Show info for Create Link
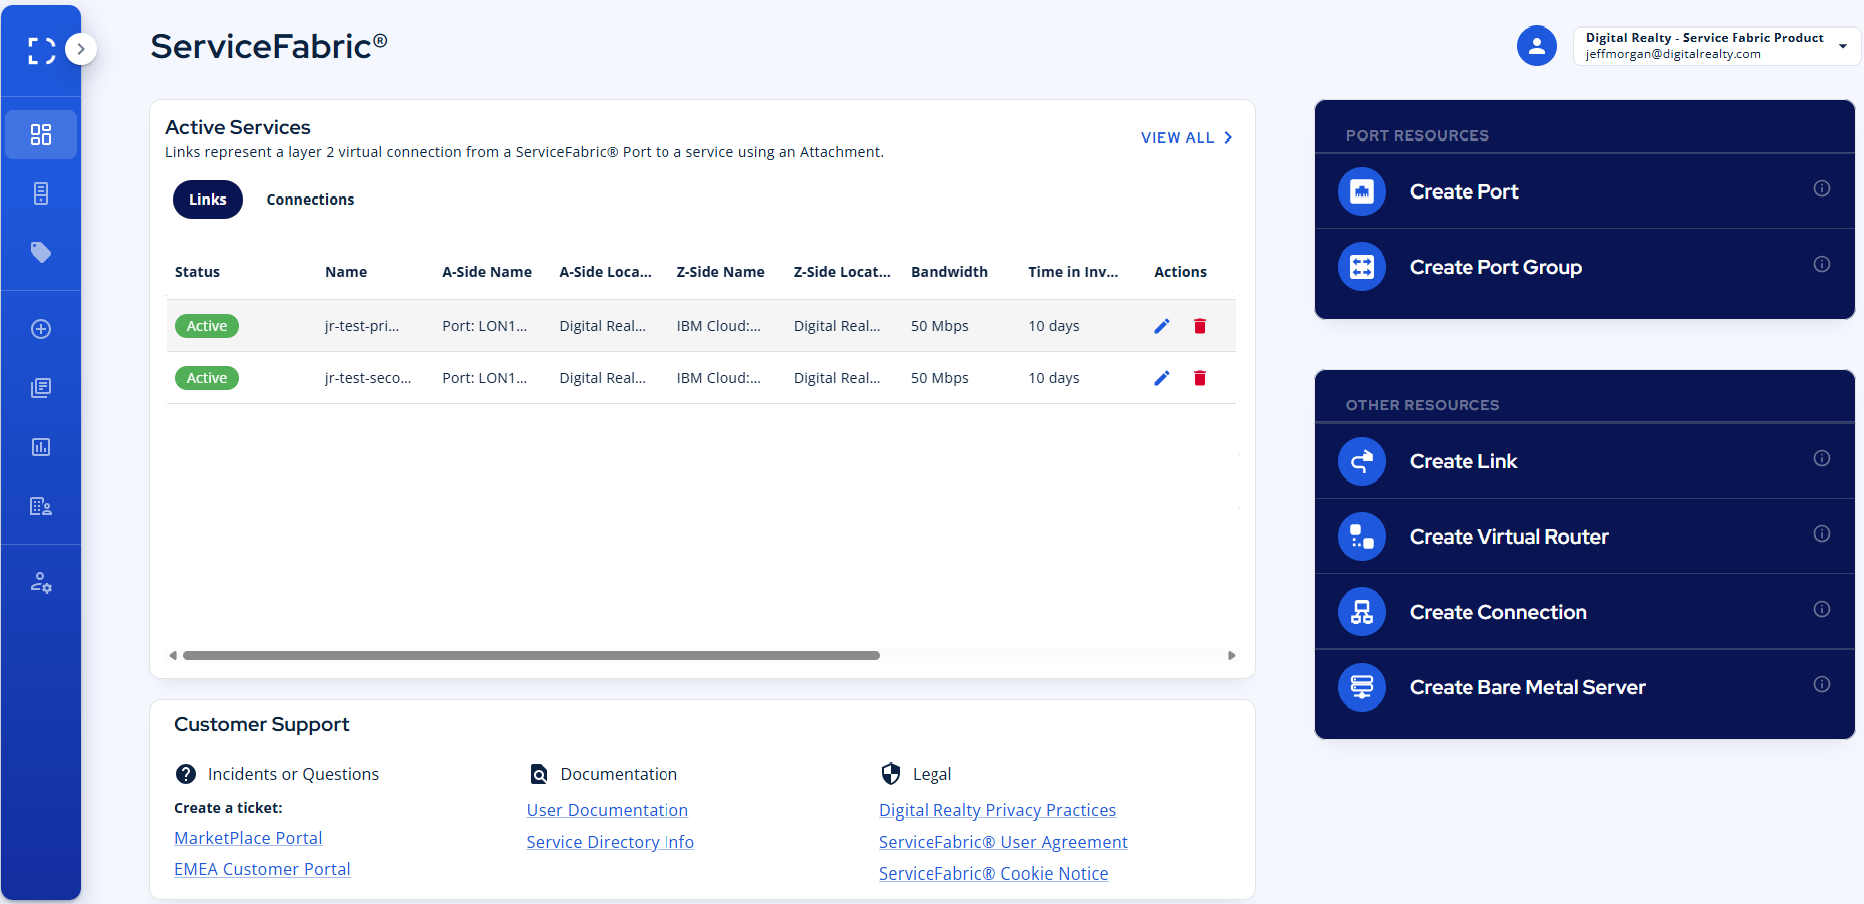The width and height of the screenshot is (1864, 904). pos(1822,458)
